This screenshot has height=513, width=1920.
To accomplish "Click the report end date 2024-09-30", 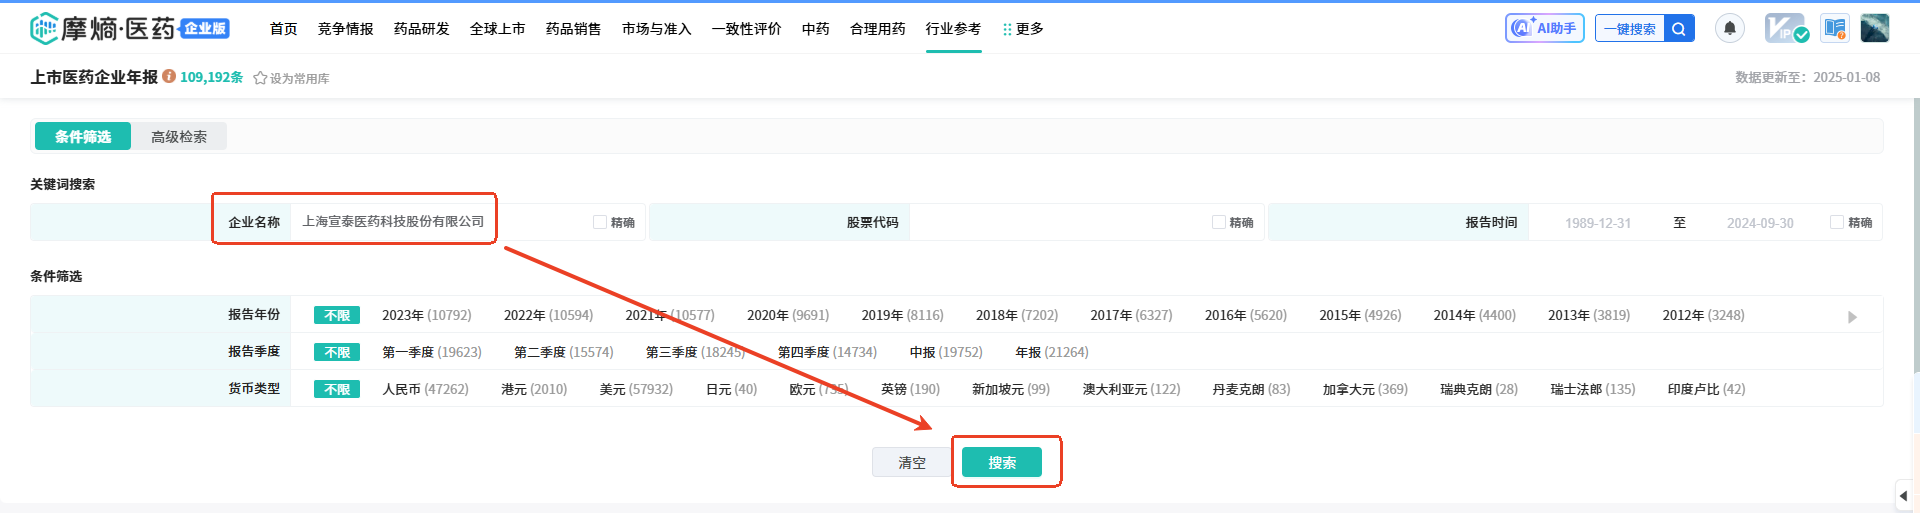I will (1760, 223).
